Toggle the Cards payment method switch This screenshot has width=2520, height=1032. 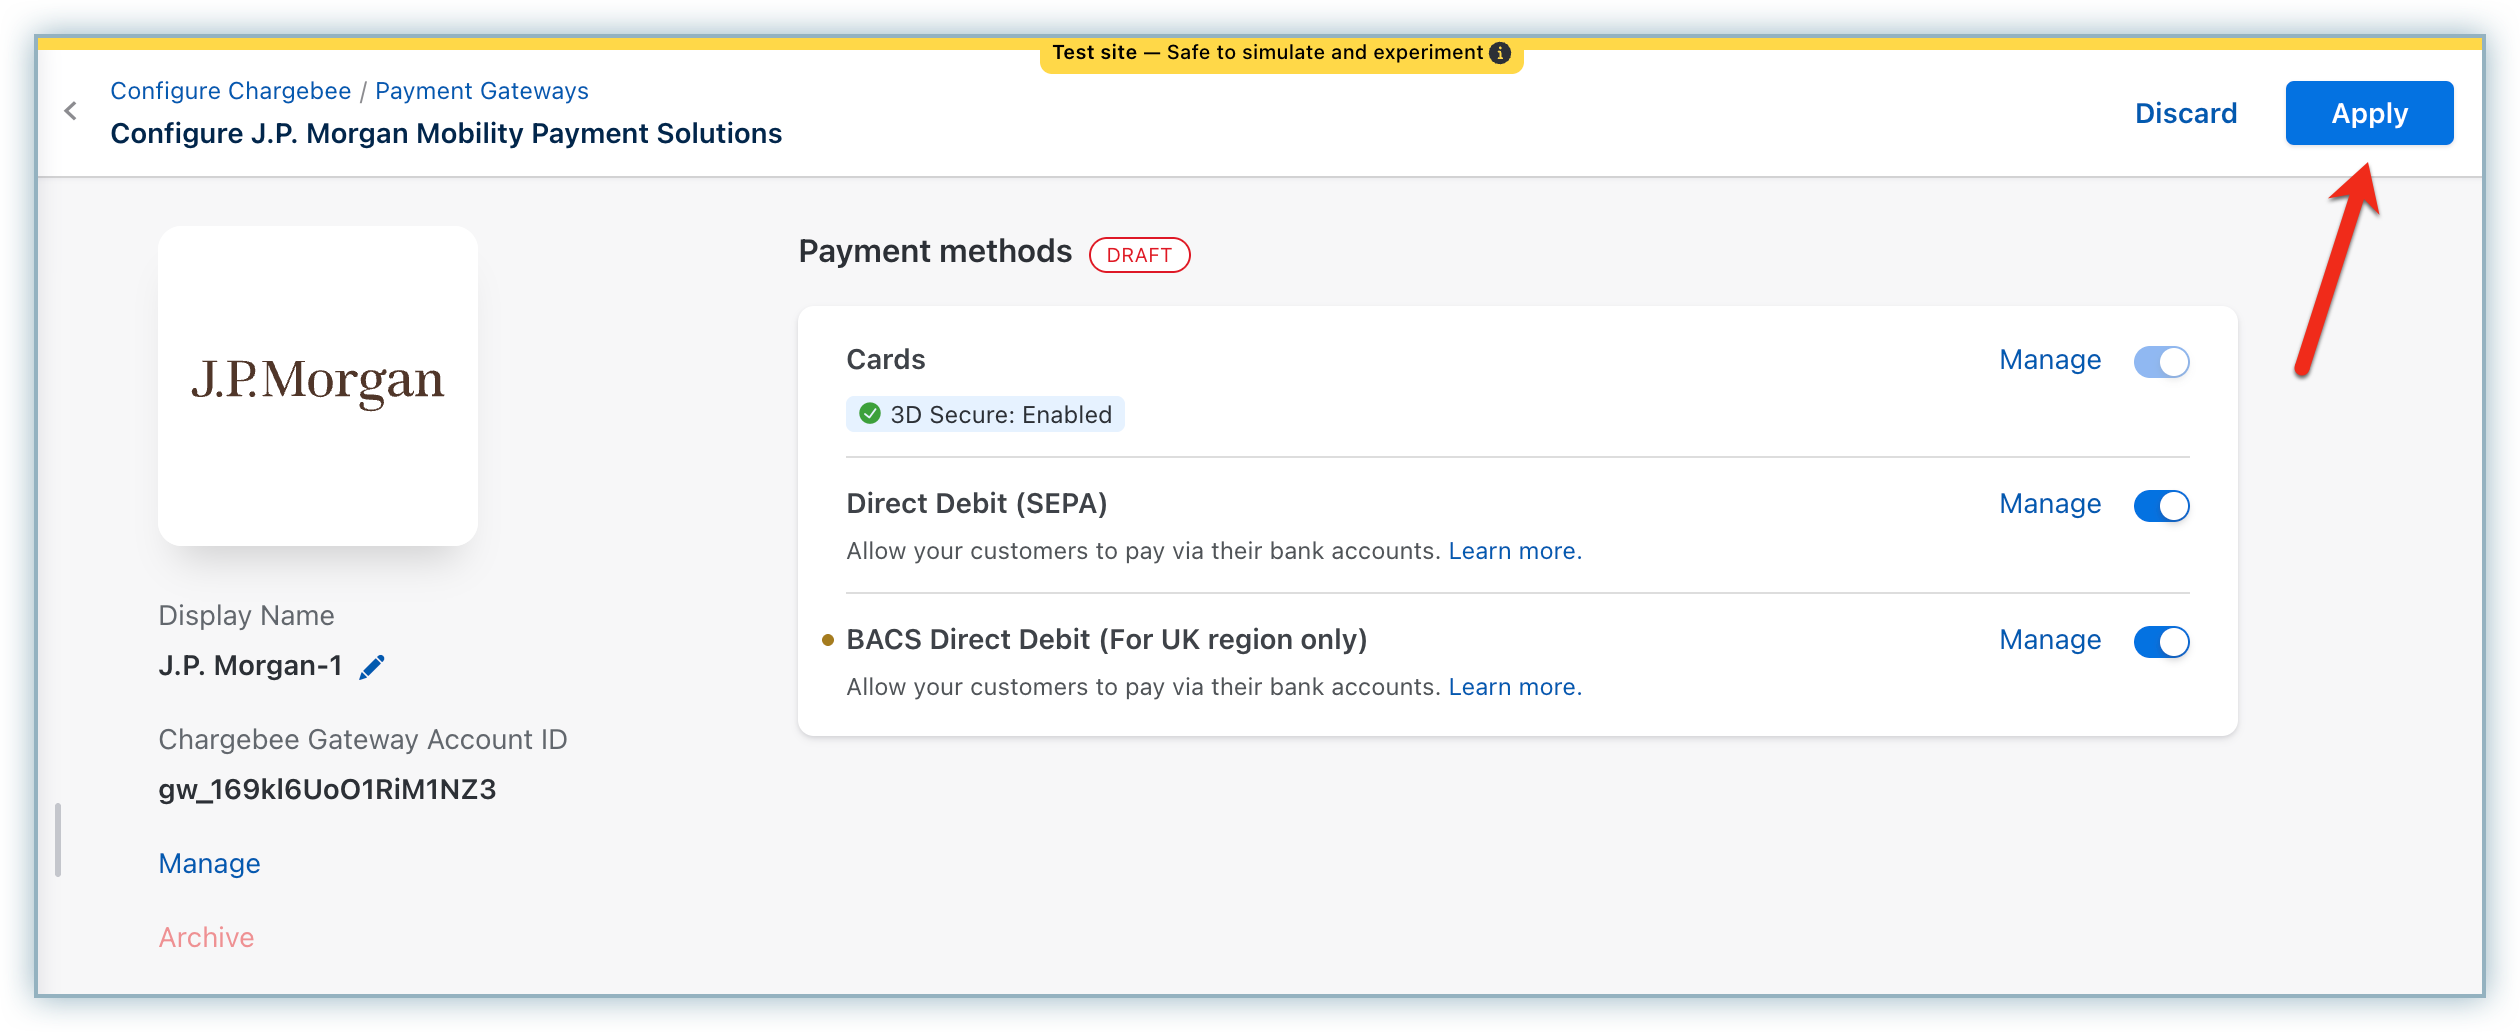click(x=2161, y=361)
